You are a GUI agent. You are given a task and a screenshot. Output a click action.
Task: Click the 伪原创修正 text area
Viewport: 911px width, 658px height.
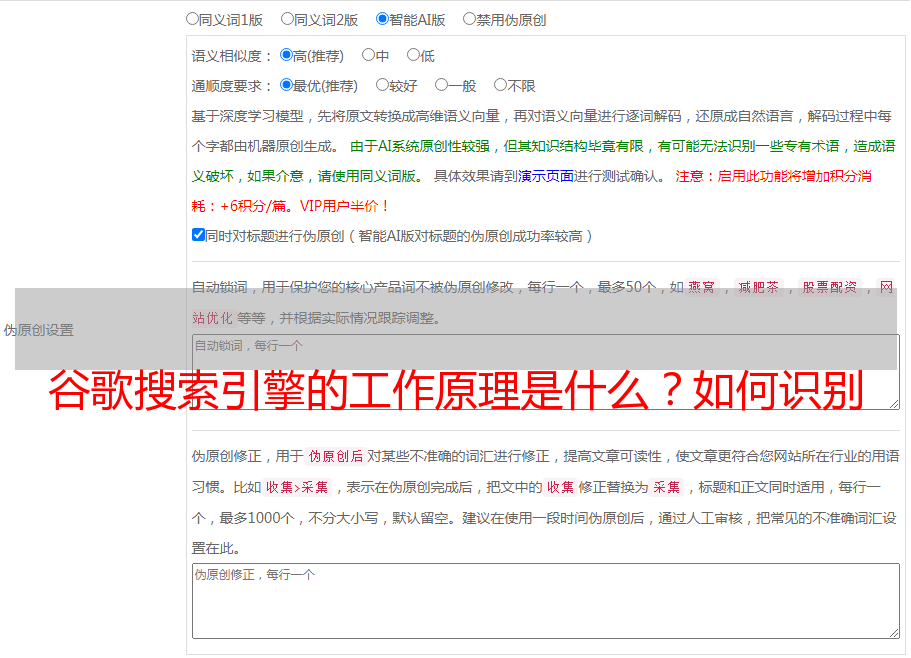point(546,601)
